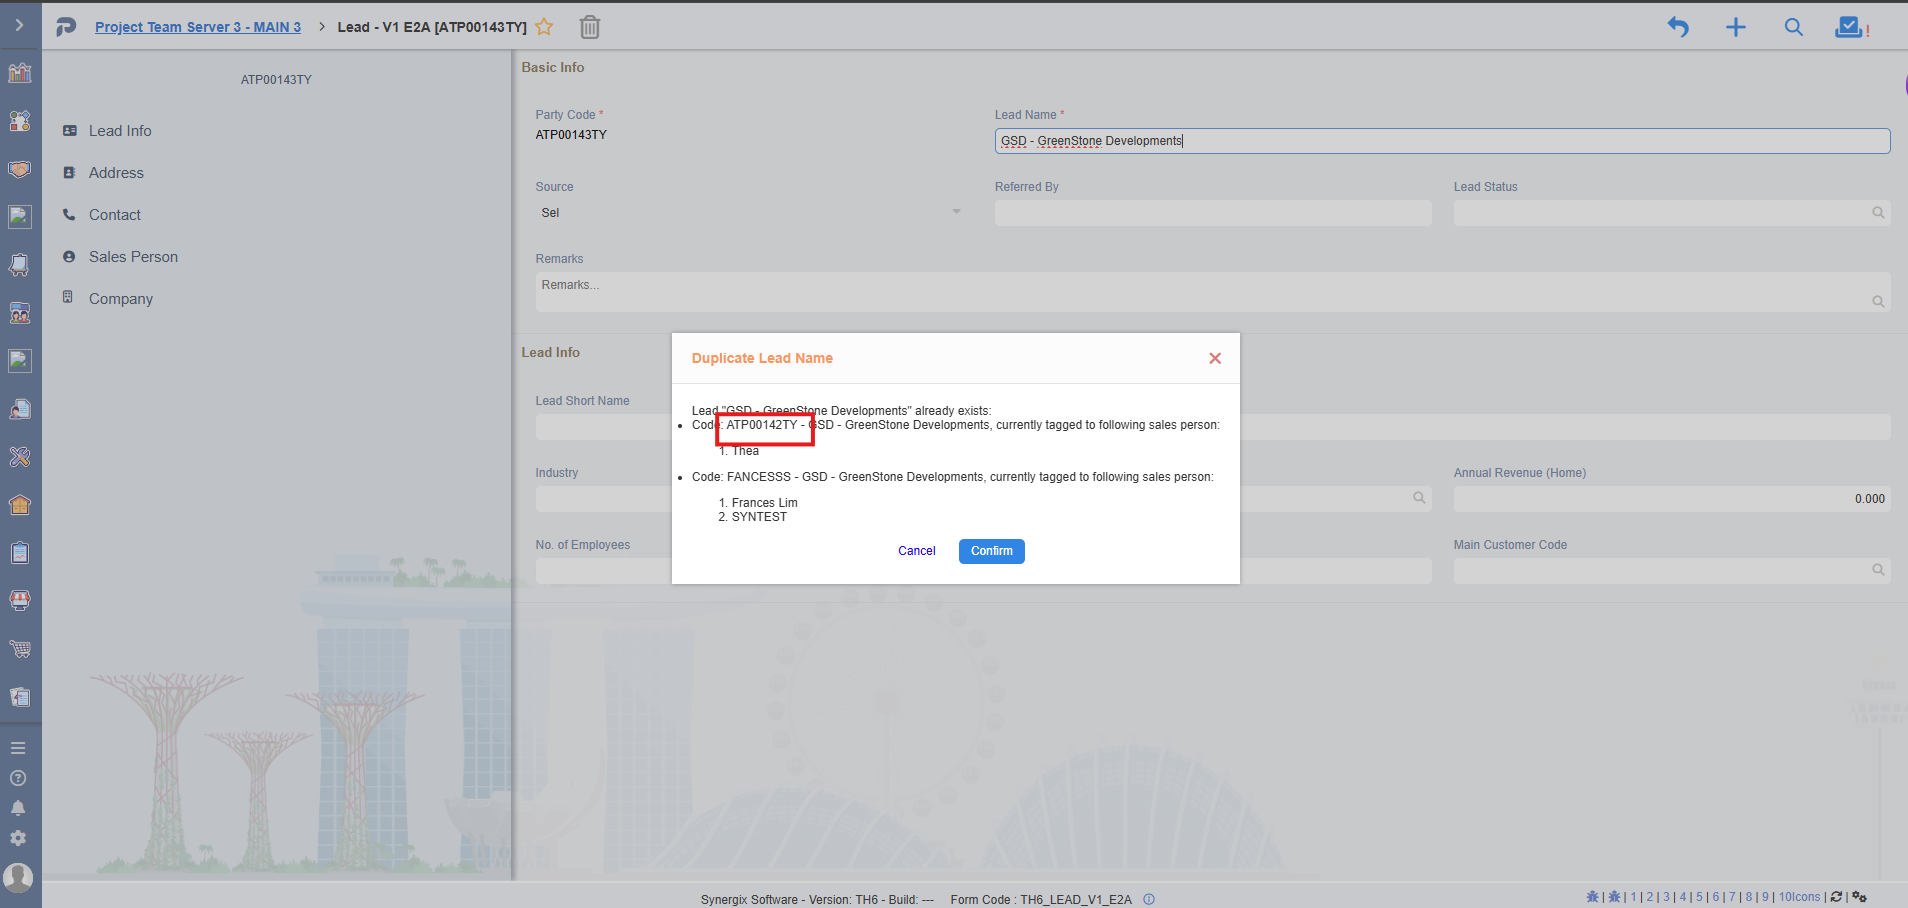Create a new record with plus icon
The image size is (1908, 908).
coord(1736,27)
